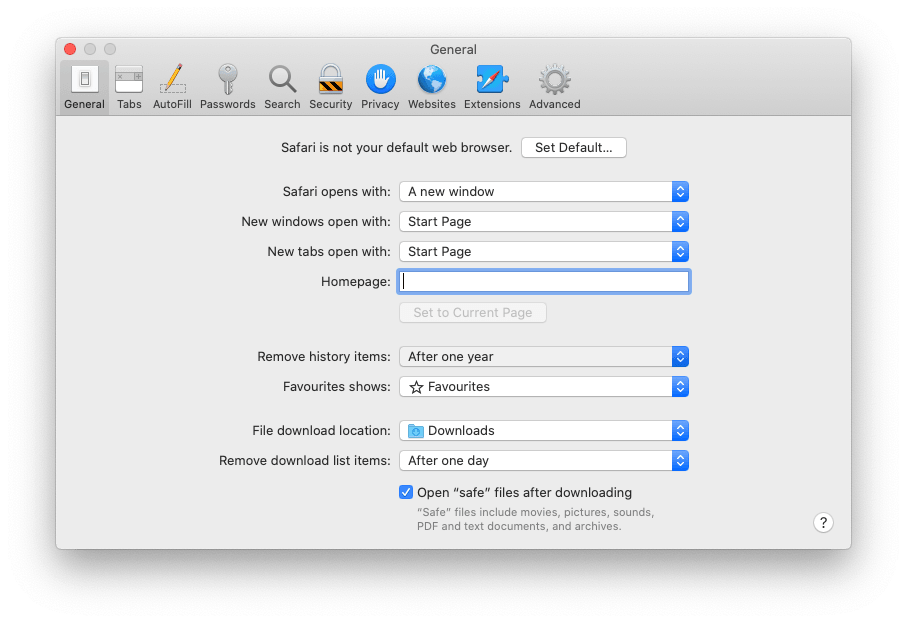The width and height of the screenshot is (907, 623).
Task: Change File download location dropdown
Action: [544, 430]
